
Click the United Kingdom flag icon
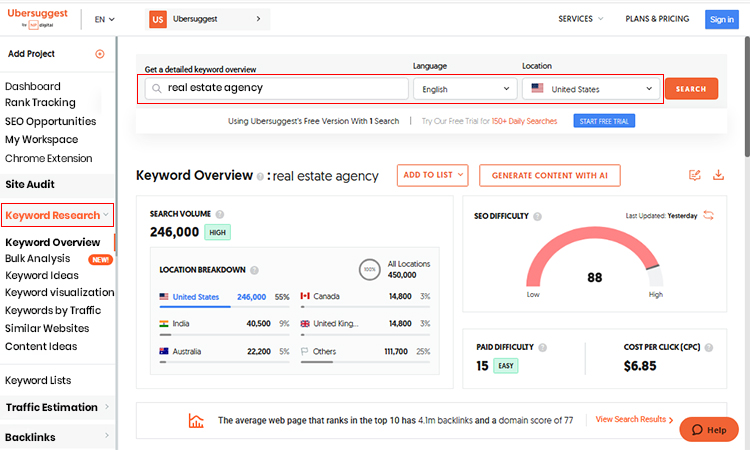pos(305,324)
